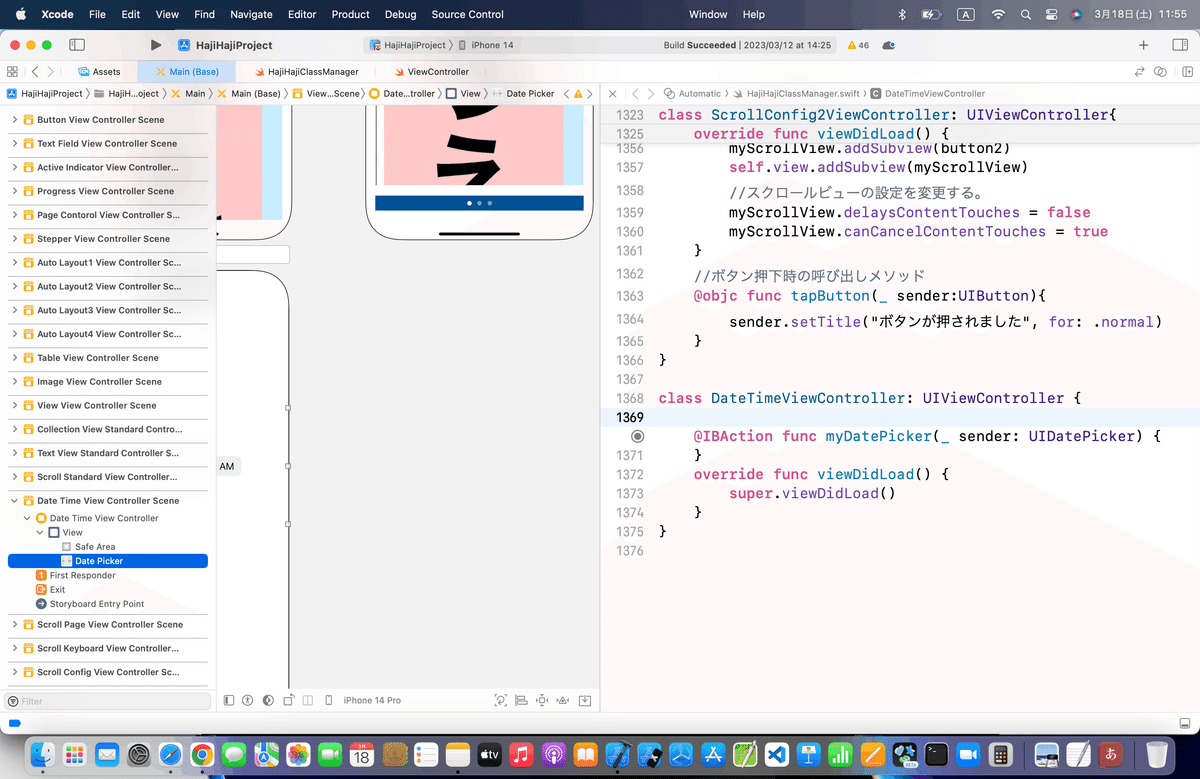Expand Table View Controller Scene
Image resolution: width=1200 pixels, height=779 pixels.
point(15,358)
